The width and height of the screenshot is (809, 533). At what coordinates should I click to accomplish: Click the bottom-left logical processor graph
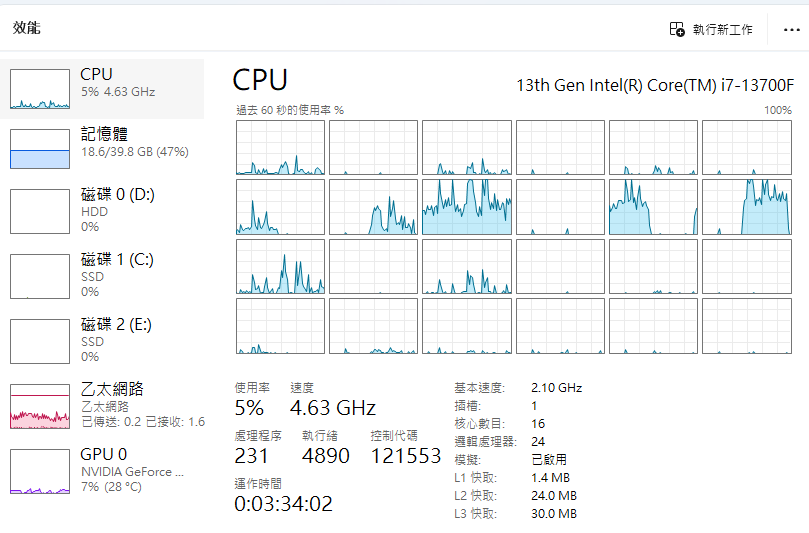(x=281, y=326)
